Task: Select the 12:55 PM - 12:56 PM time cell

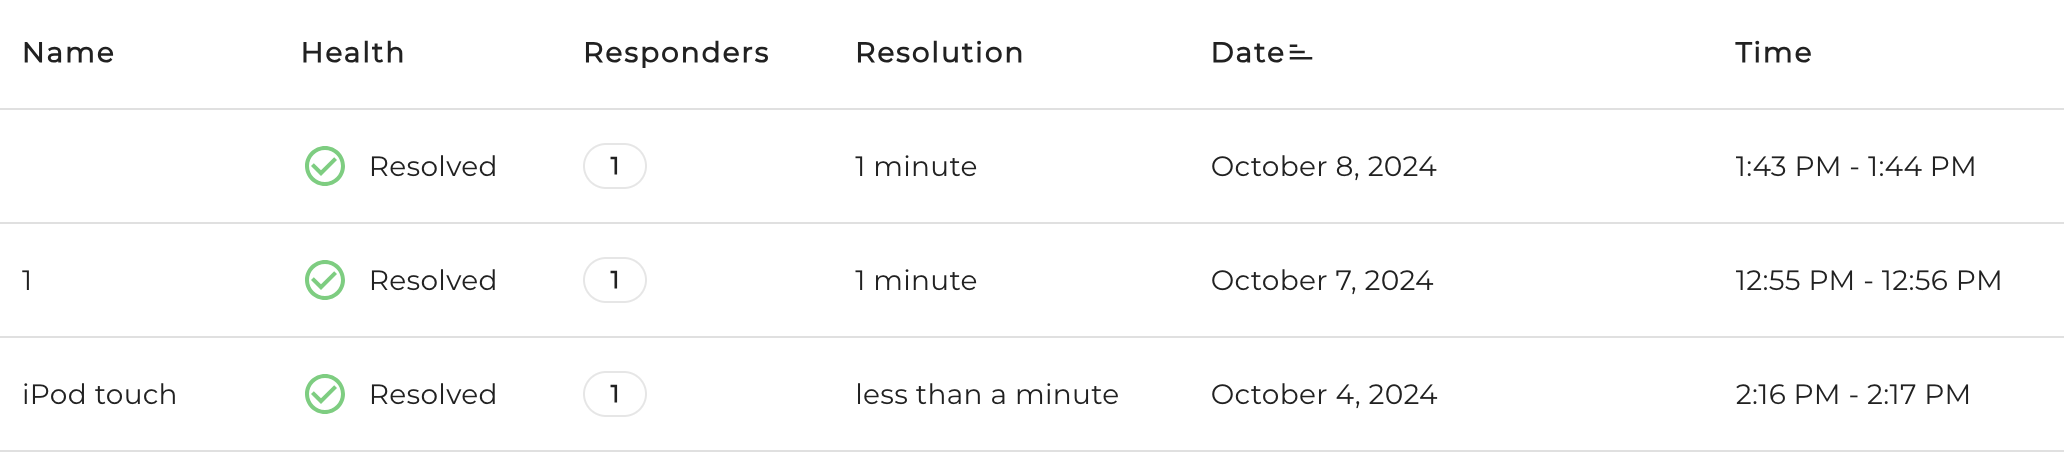Action: pyautogui.click(x=1868, y=280)
